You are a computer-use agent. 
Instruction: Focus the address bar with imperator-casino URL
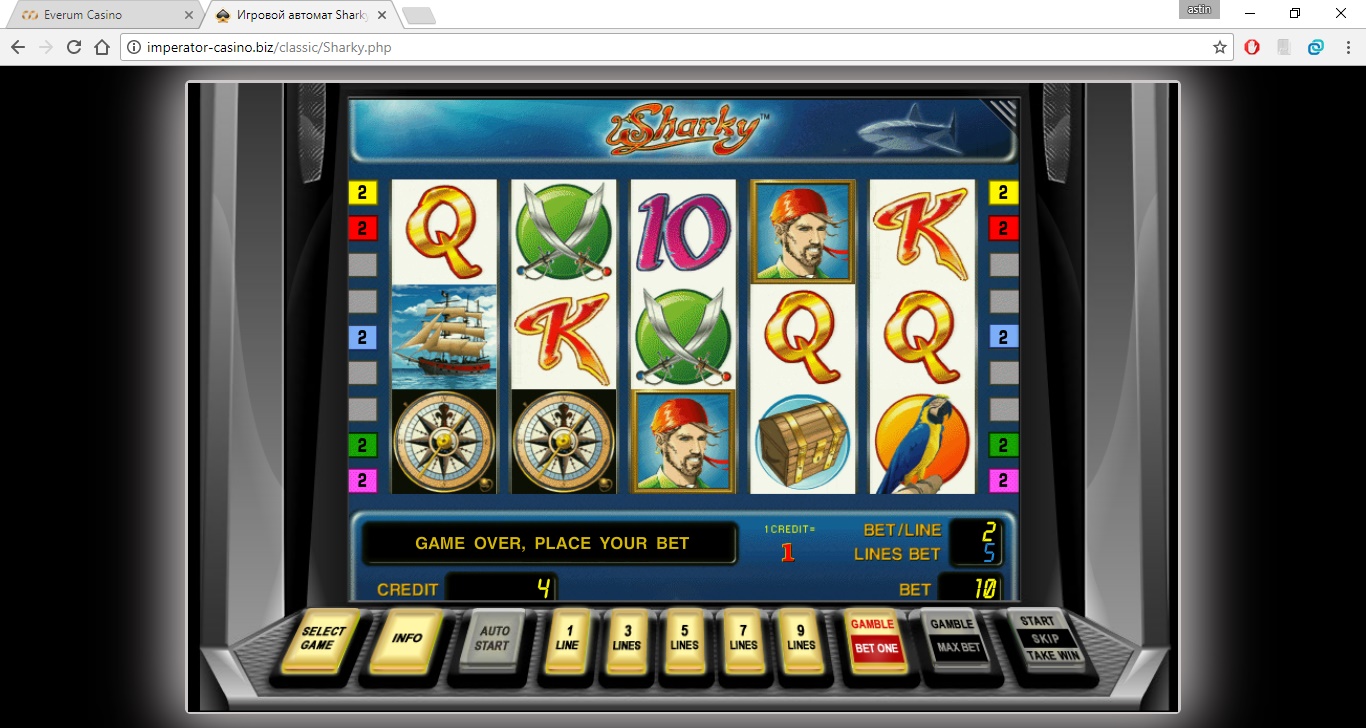670,47
